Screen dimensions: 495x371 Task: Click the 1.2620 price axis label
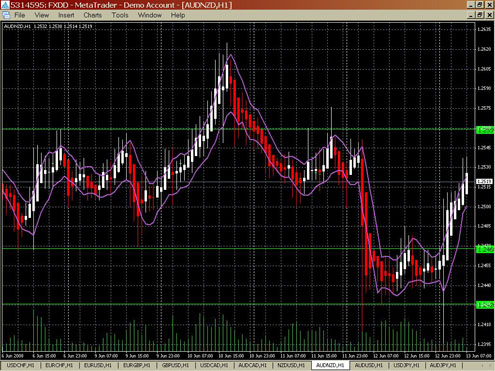click(484, 49)
